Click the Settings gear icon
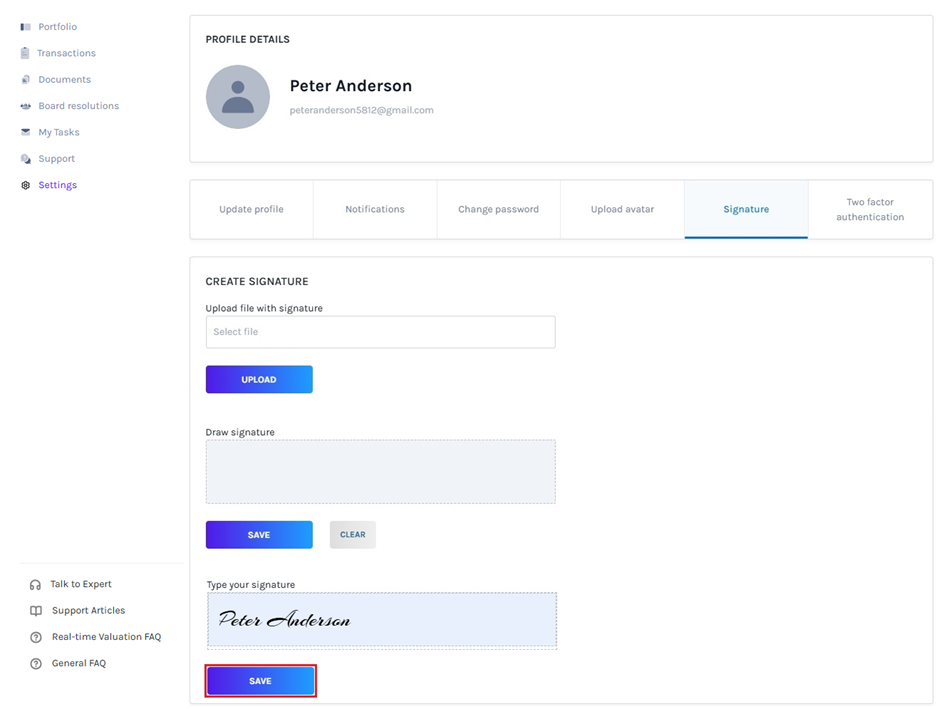This screenshot has height=709, width=939. click(x=25, y=185)
